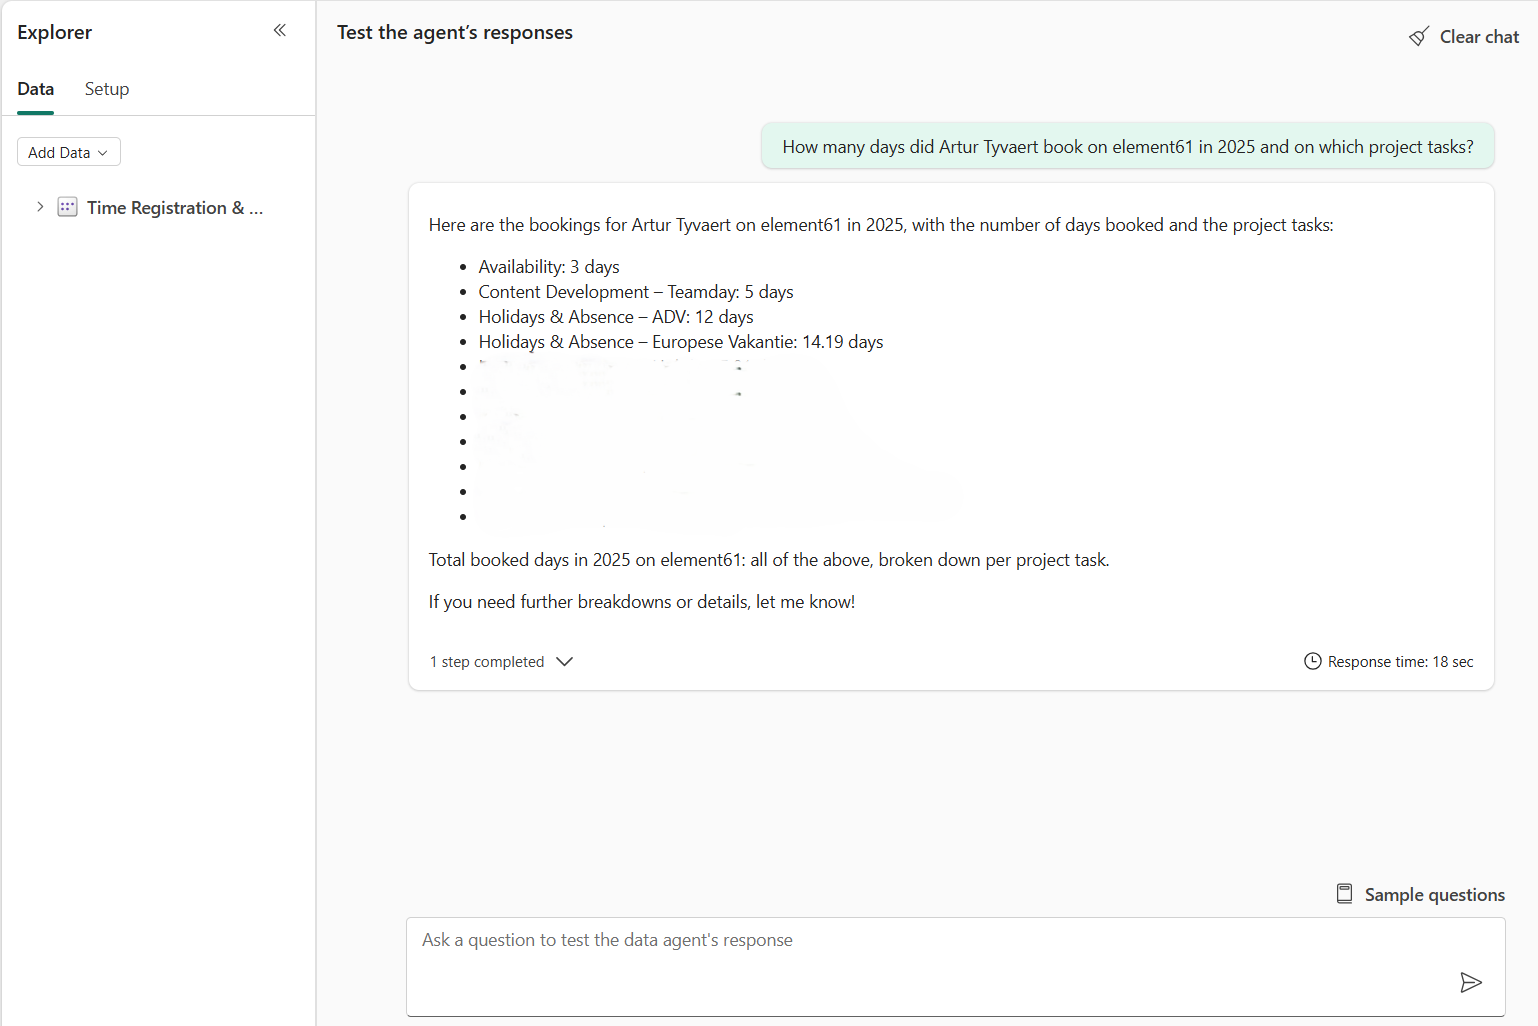Click the broom icon beside Clear chat

coord(1419,35)
